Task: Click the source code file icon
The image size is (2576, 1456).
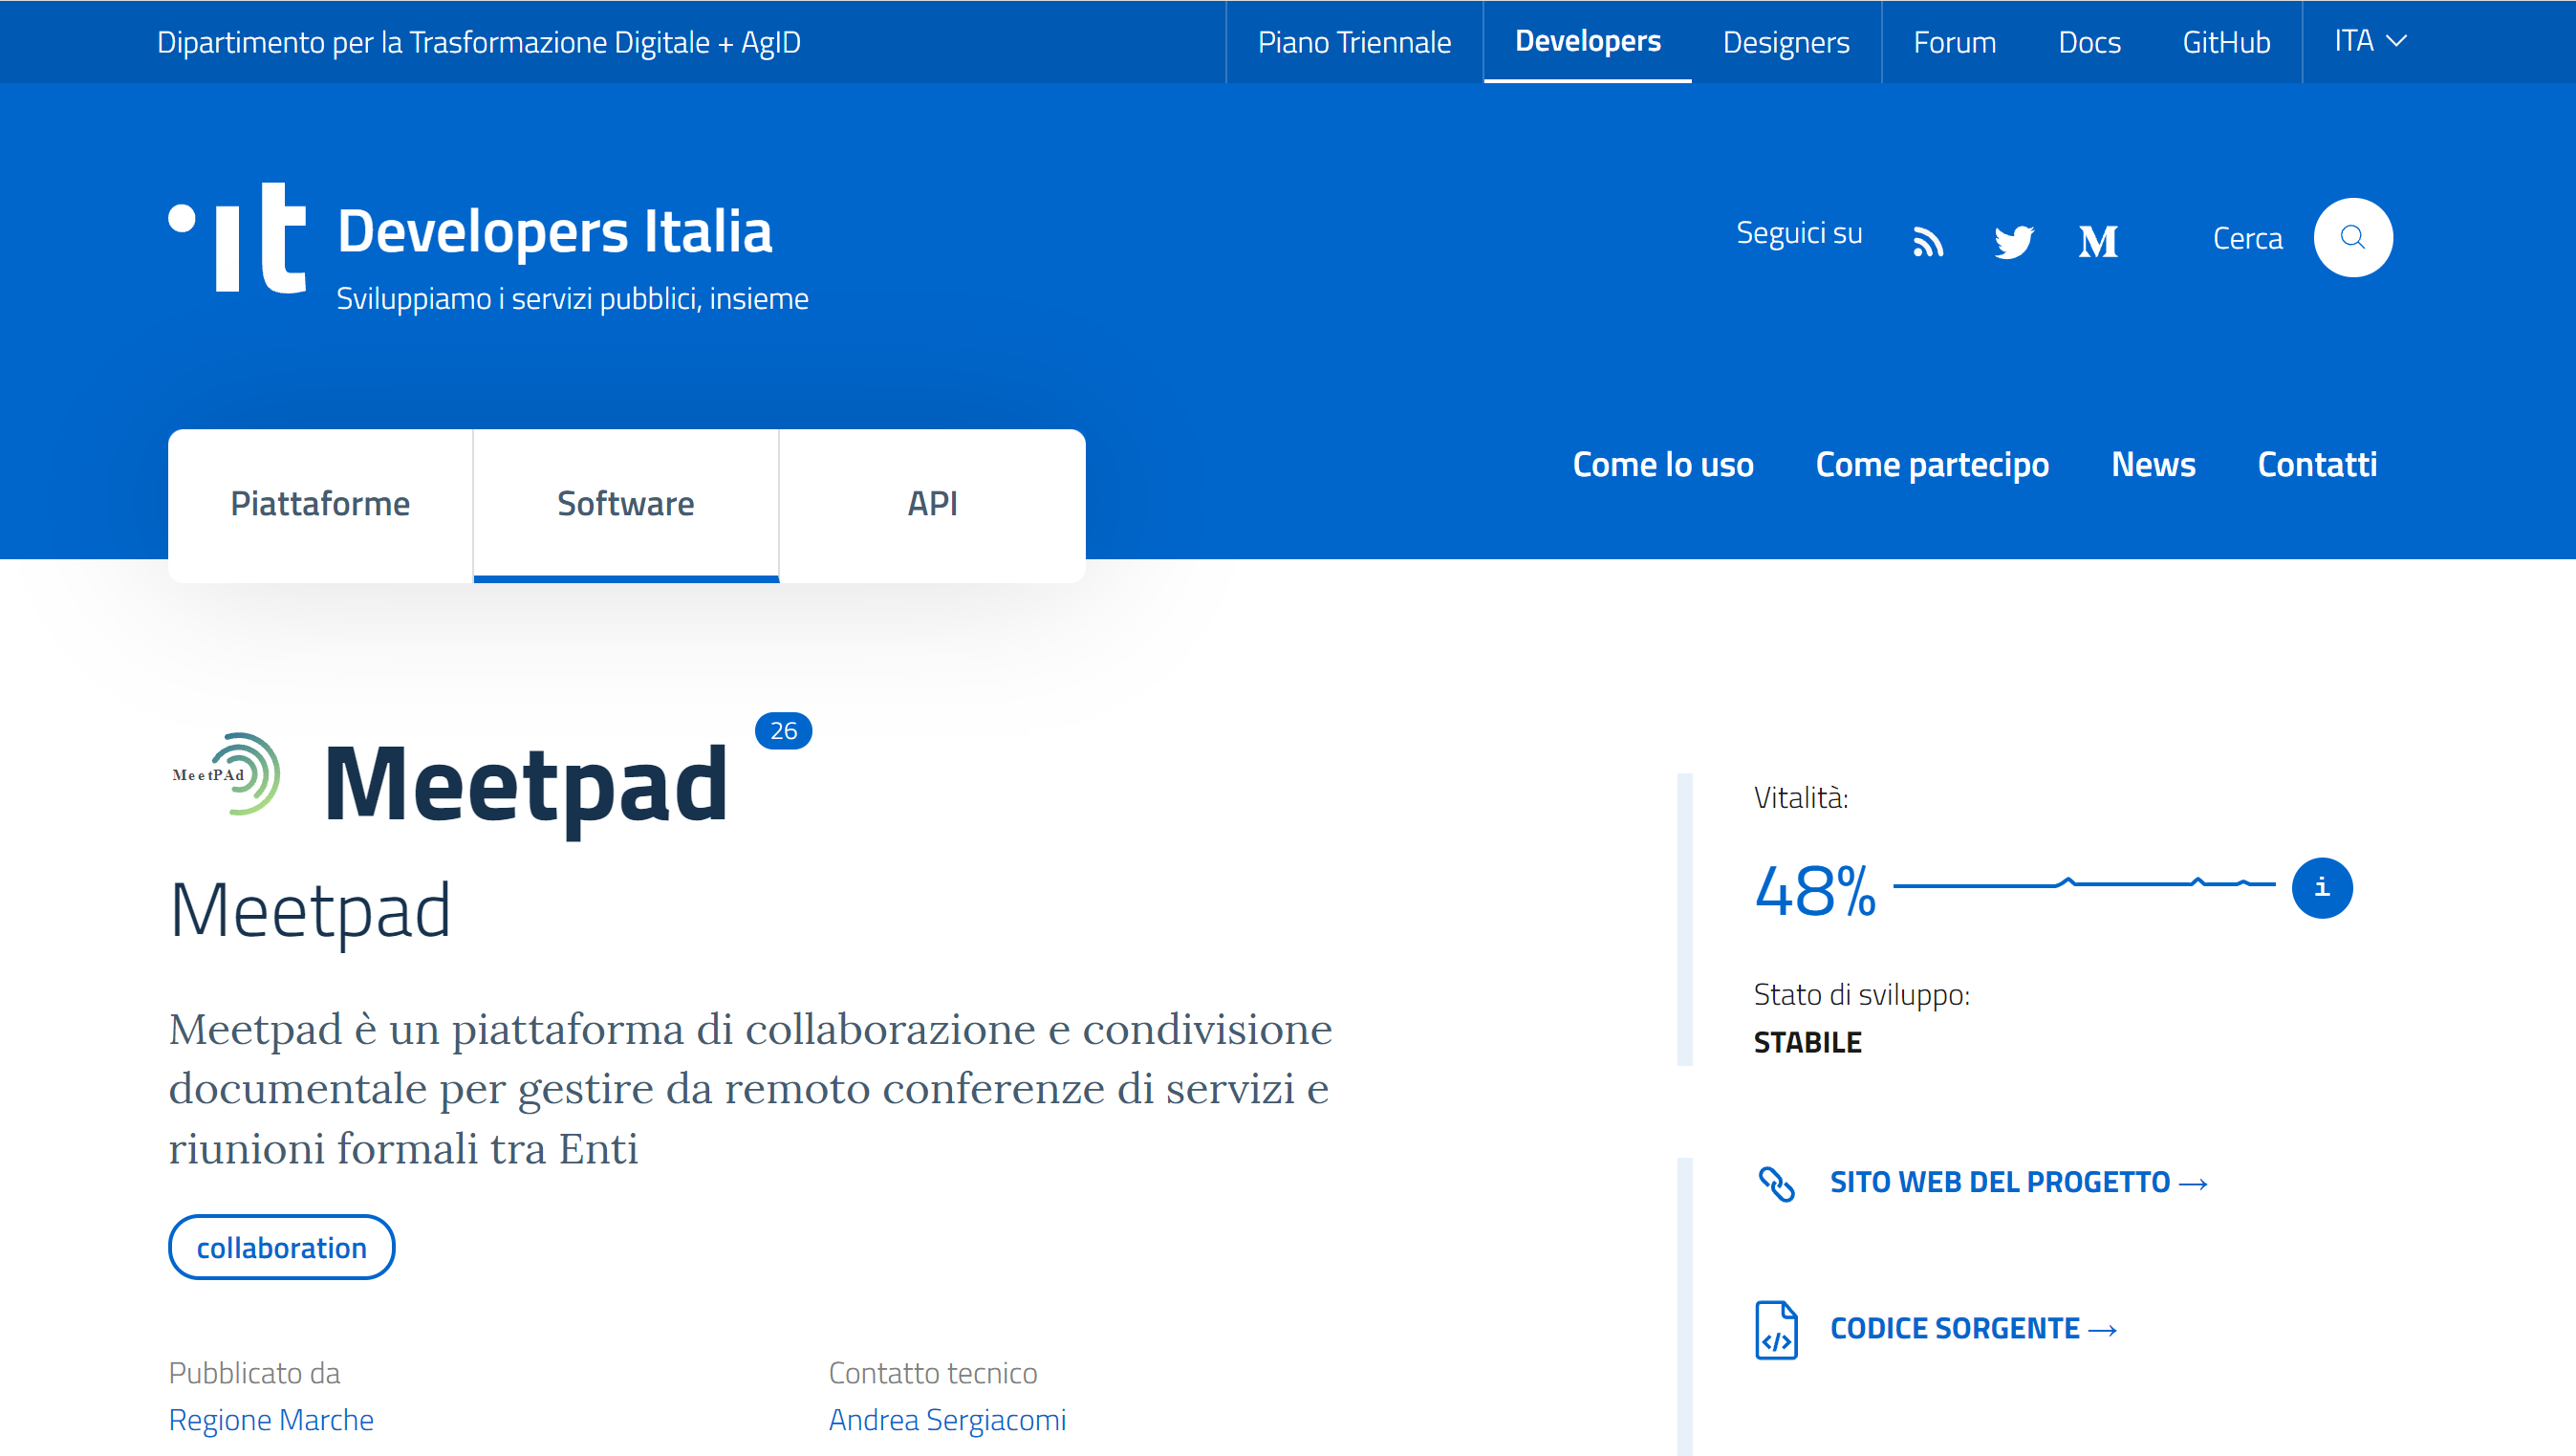Action: point(1776,1330)
